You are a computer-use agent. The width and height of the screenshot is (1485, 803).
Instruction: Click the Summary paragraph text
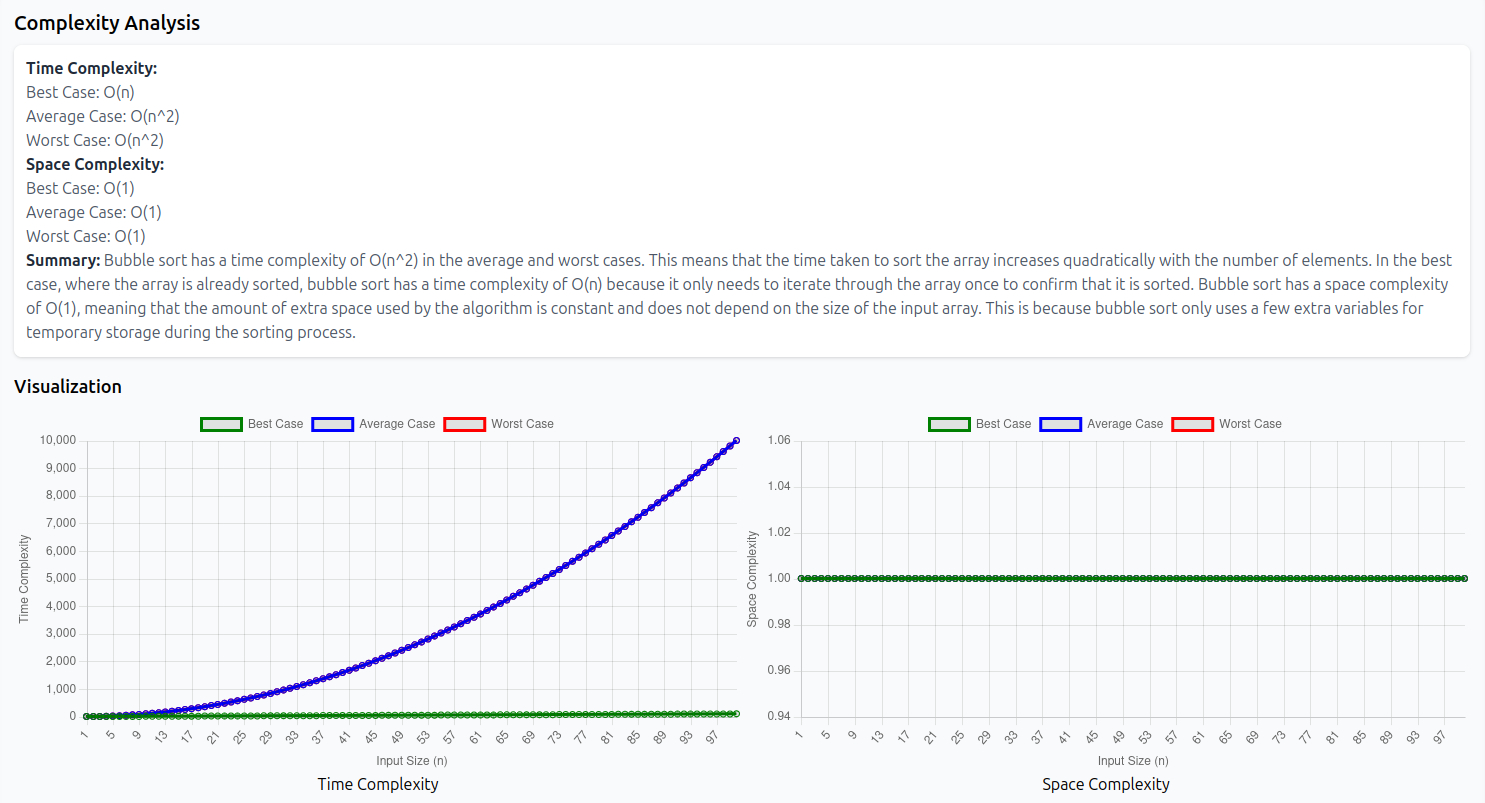[x=740, y=296]
